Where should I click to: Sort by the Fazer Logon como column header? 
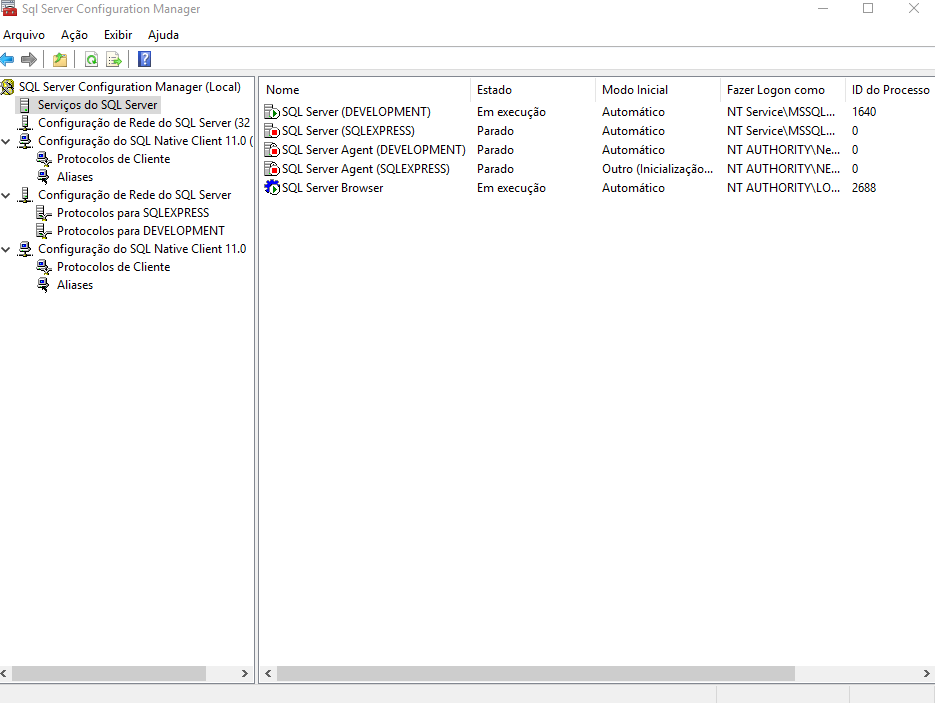click(x=782, y=89)
